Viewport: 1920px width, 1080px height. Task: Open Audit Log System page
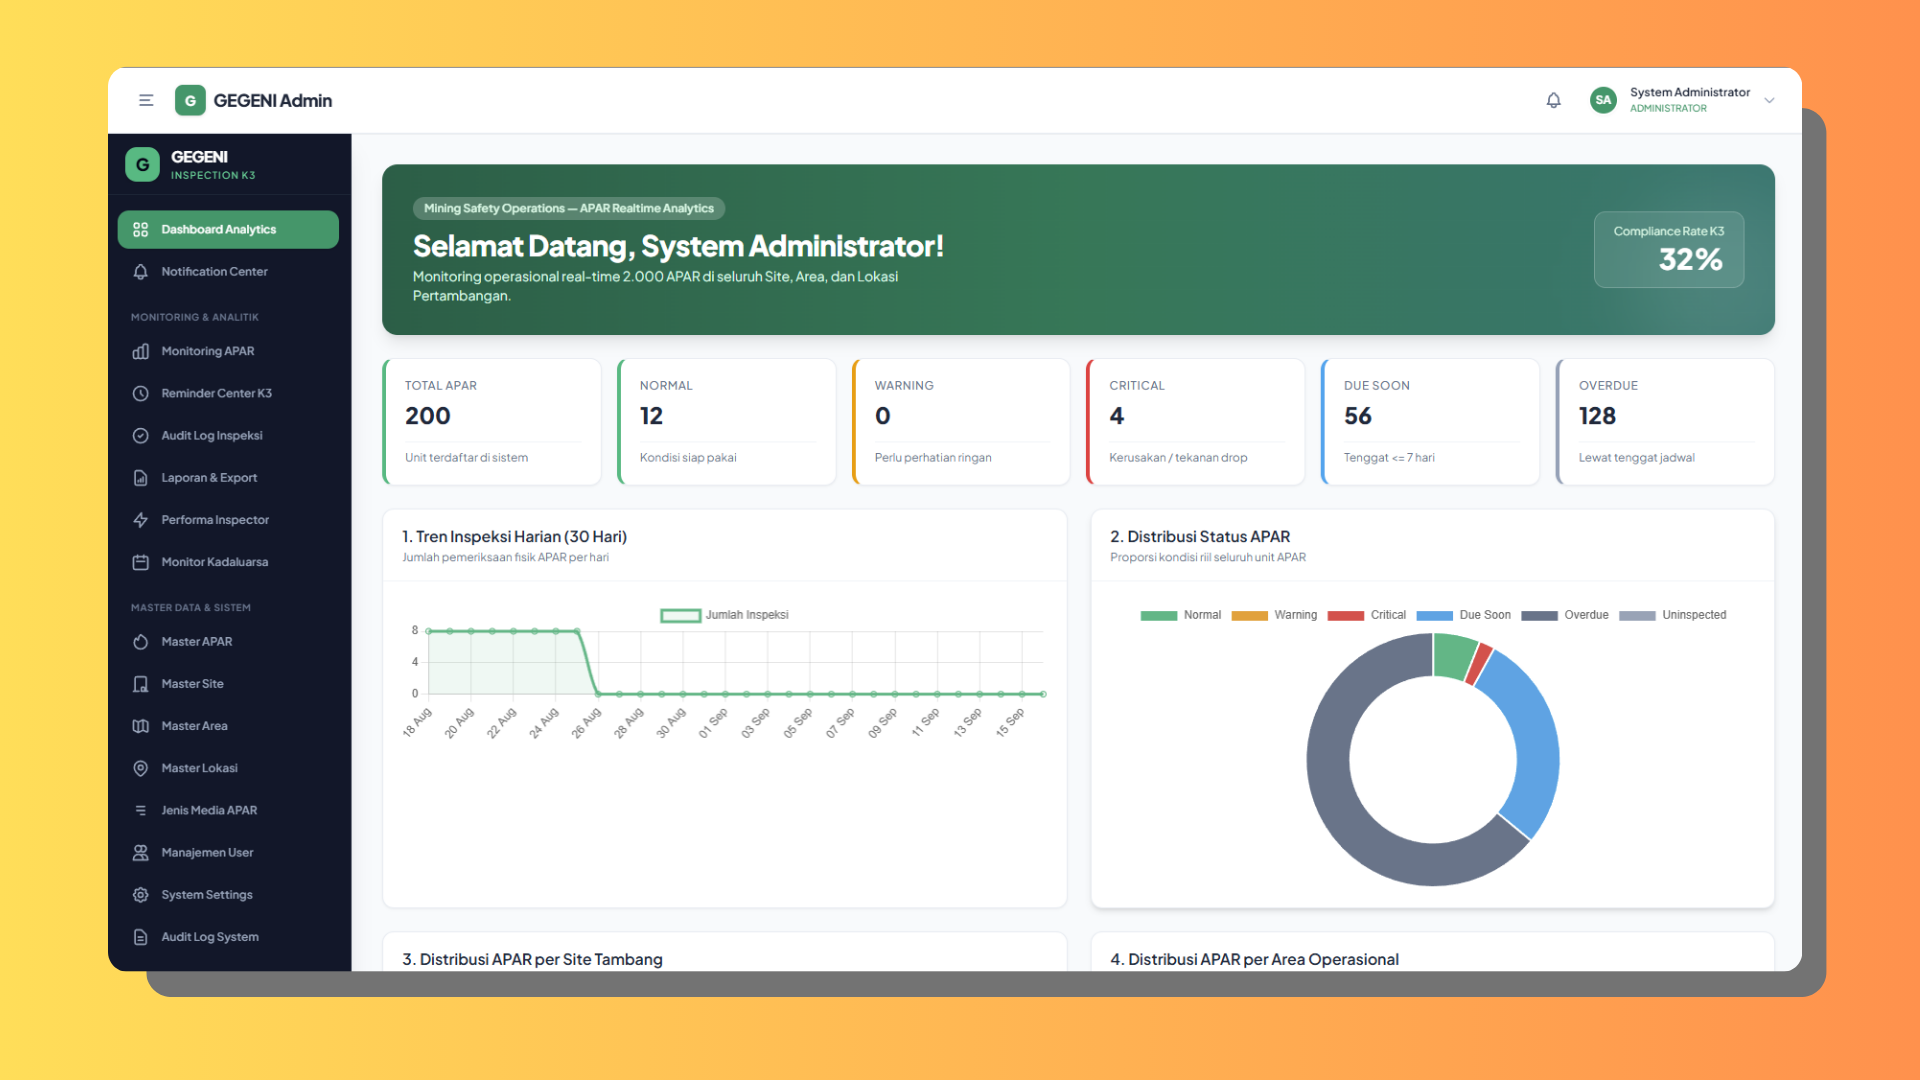click(228, 937)
